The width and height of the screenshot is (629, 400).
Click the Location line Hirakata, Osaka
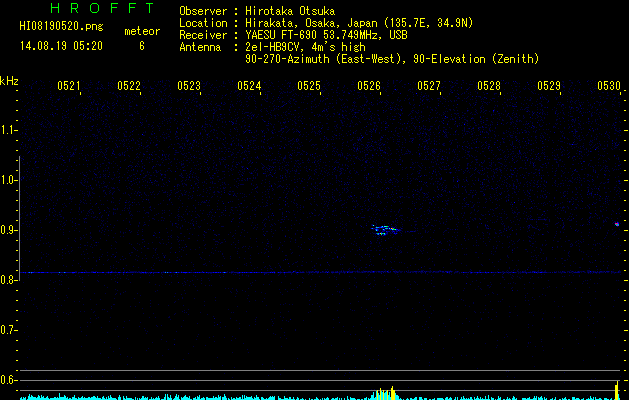point(326,23)
